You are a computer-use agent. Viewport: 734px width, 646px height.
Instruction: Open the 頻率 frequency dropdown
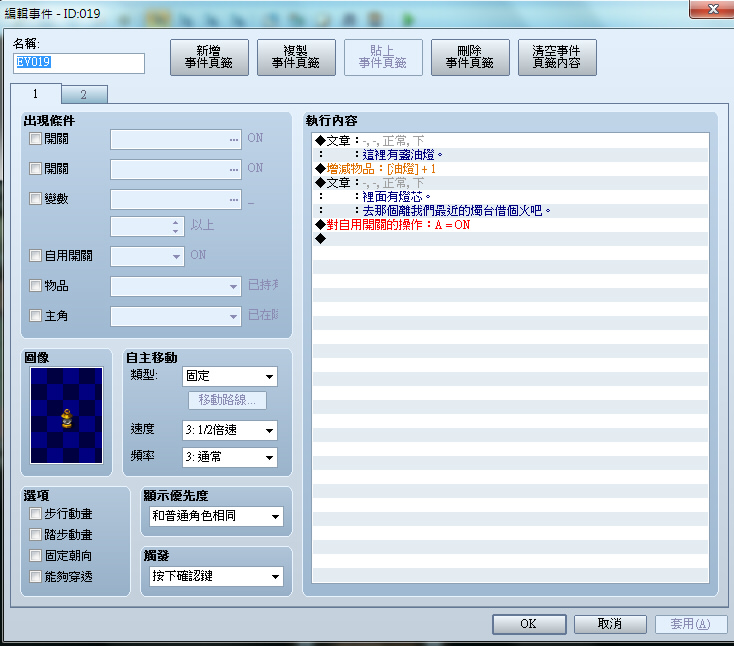[x=229, y=457]
